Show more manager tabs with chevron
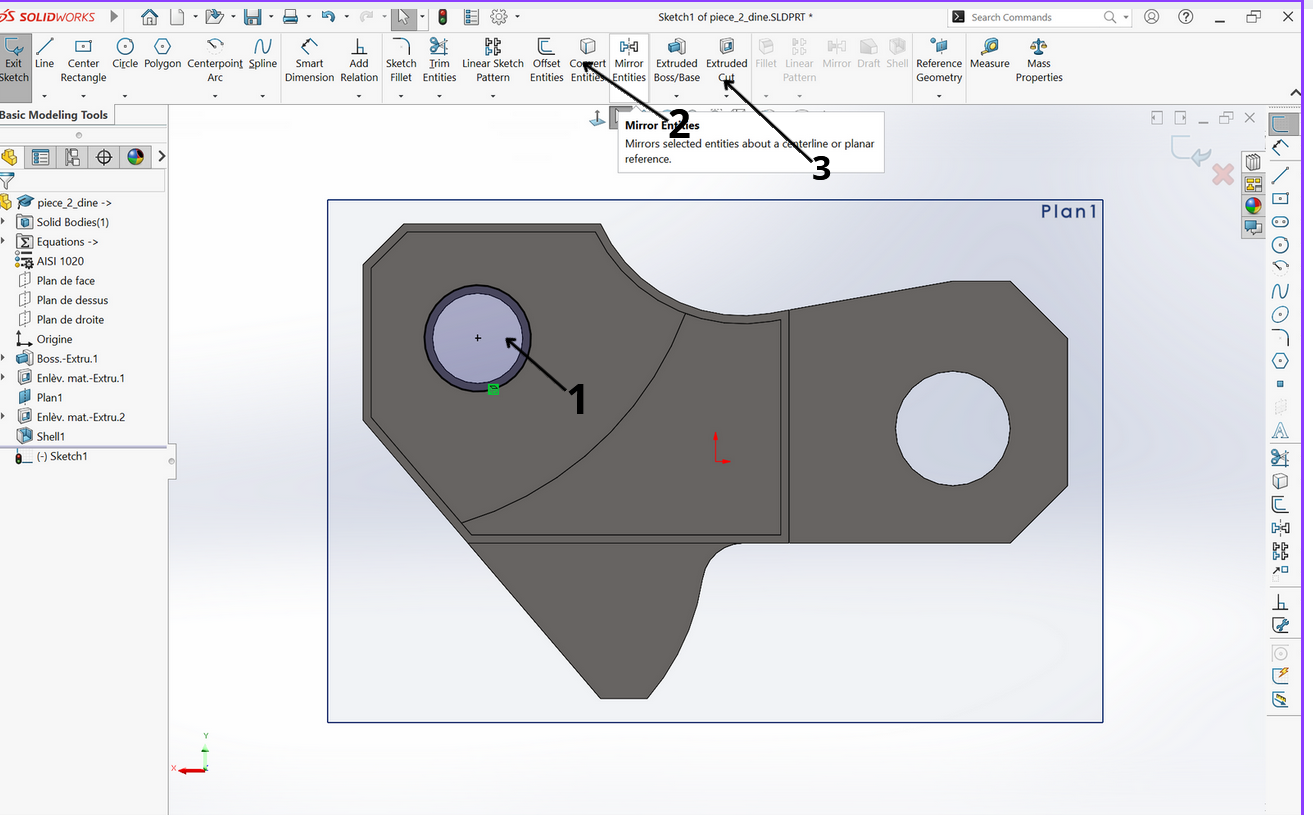This screenshot has height=815, width=1313. tap(162, 156)
